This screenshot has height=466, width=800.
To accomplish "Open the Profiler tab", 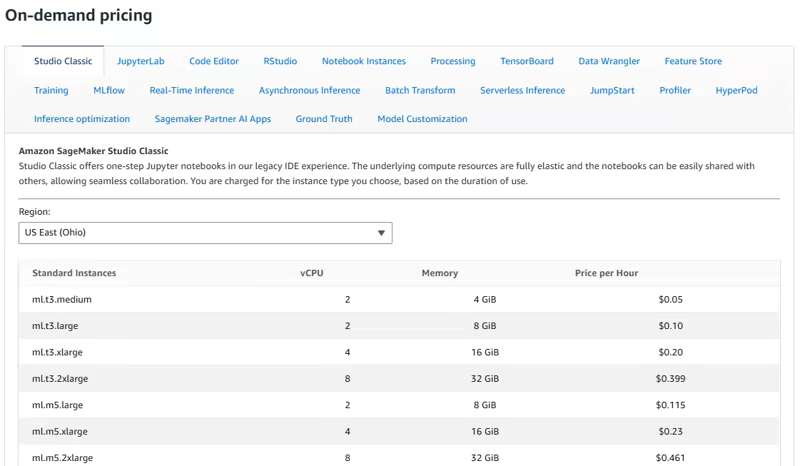I will click(x=674, y=90).
